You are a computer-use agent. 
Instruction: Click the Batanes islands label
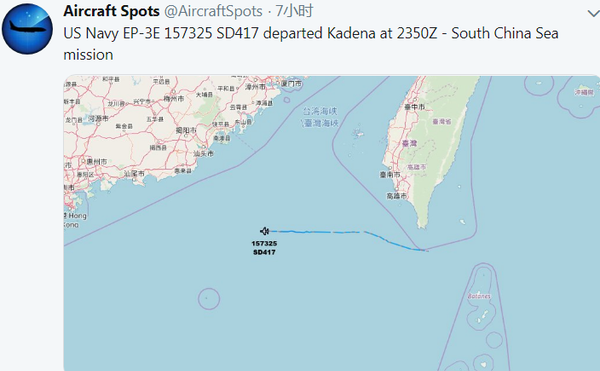point(479,296)
